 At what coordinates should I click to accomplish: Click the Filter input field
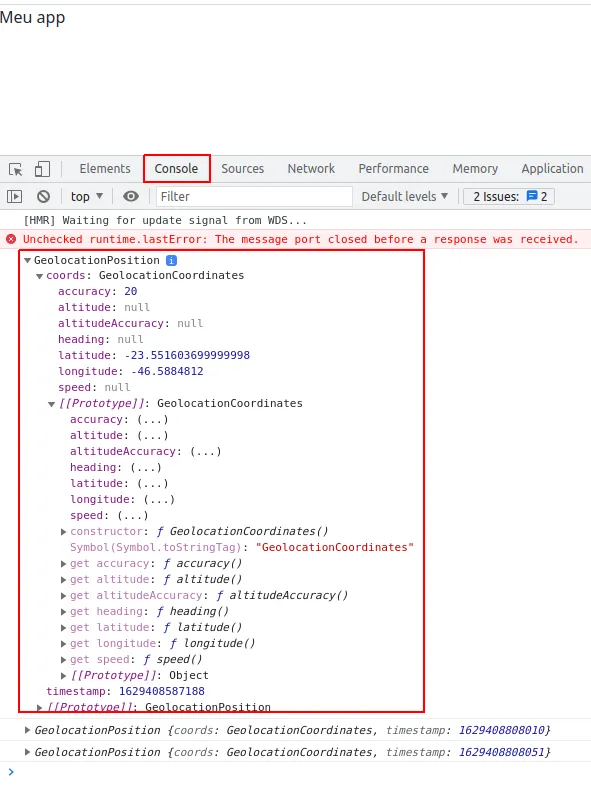tap(254, 196)
